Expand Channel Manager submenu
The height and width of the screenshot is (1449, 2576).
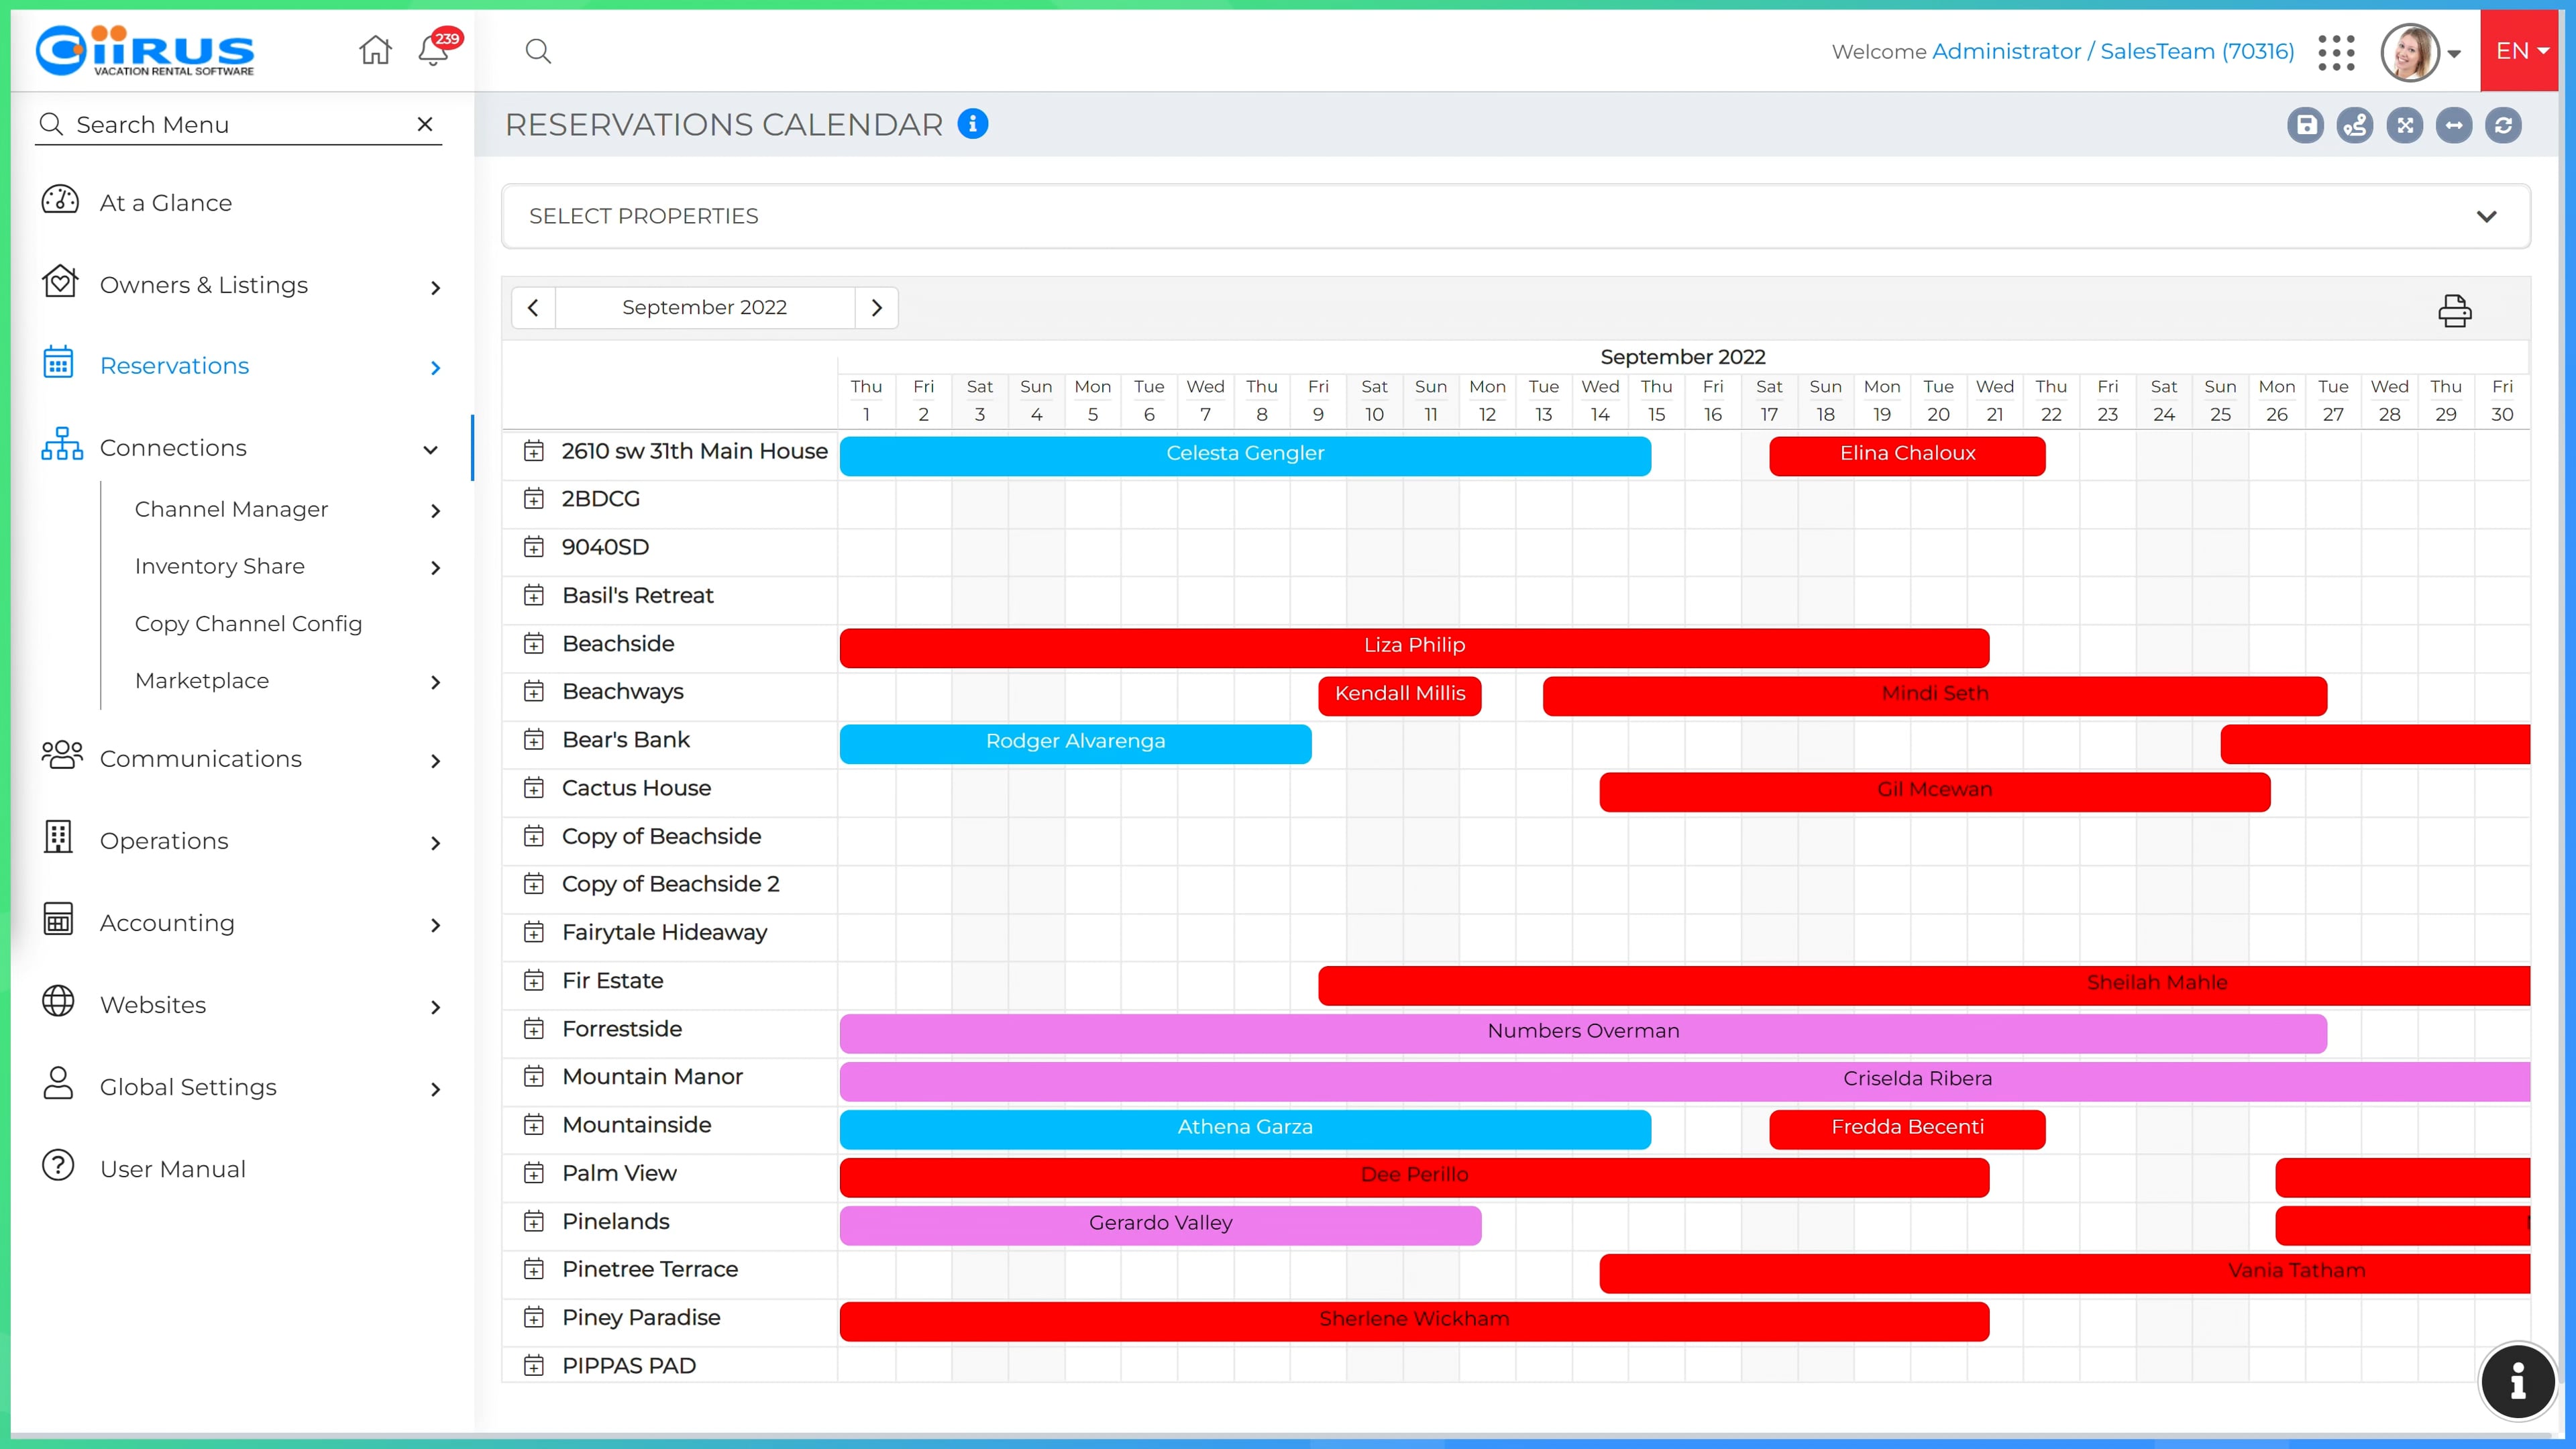288,510
